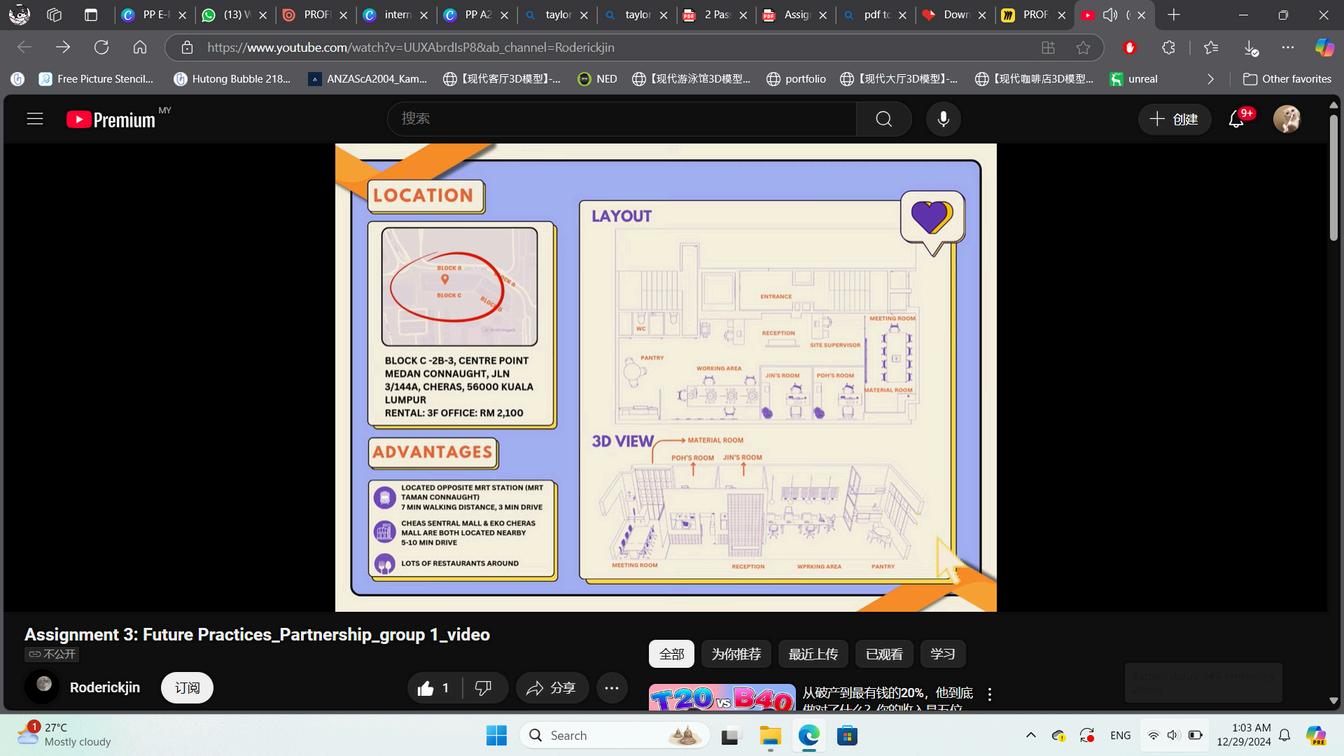The image size is (1344, 756).
Task: Open Edge extensions puzzle icon
Action: click(x=1169, y=47)
